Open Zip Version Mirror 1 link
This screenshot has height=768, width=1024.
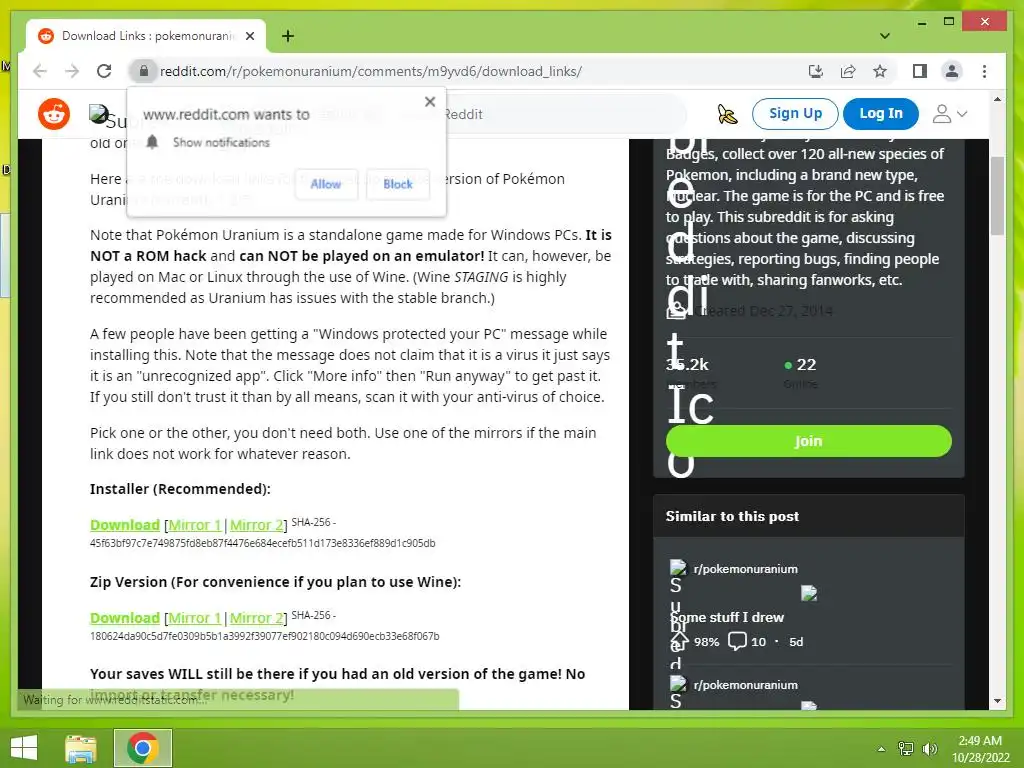tap(195, 618)
